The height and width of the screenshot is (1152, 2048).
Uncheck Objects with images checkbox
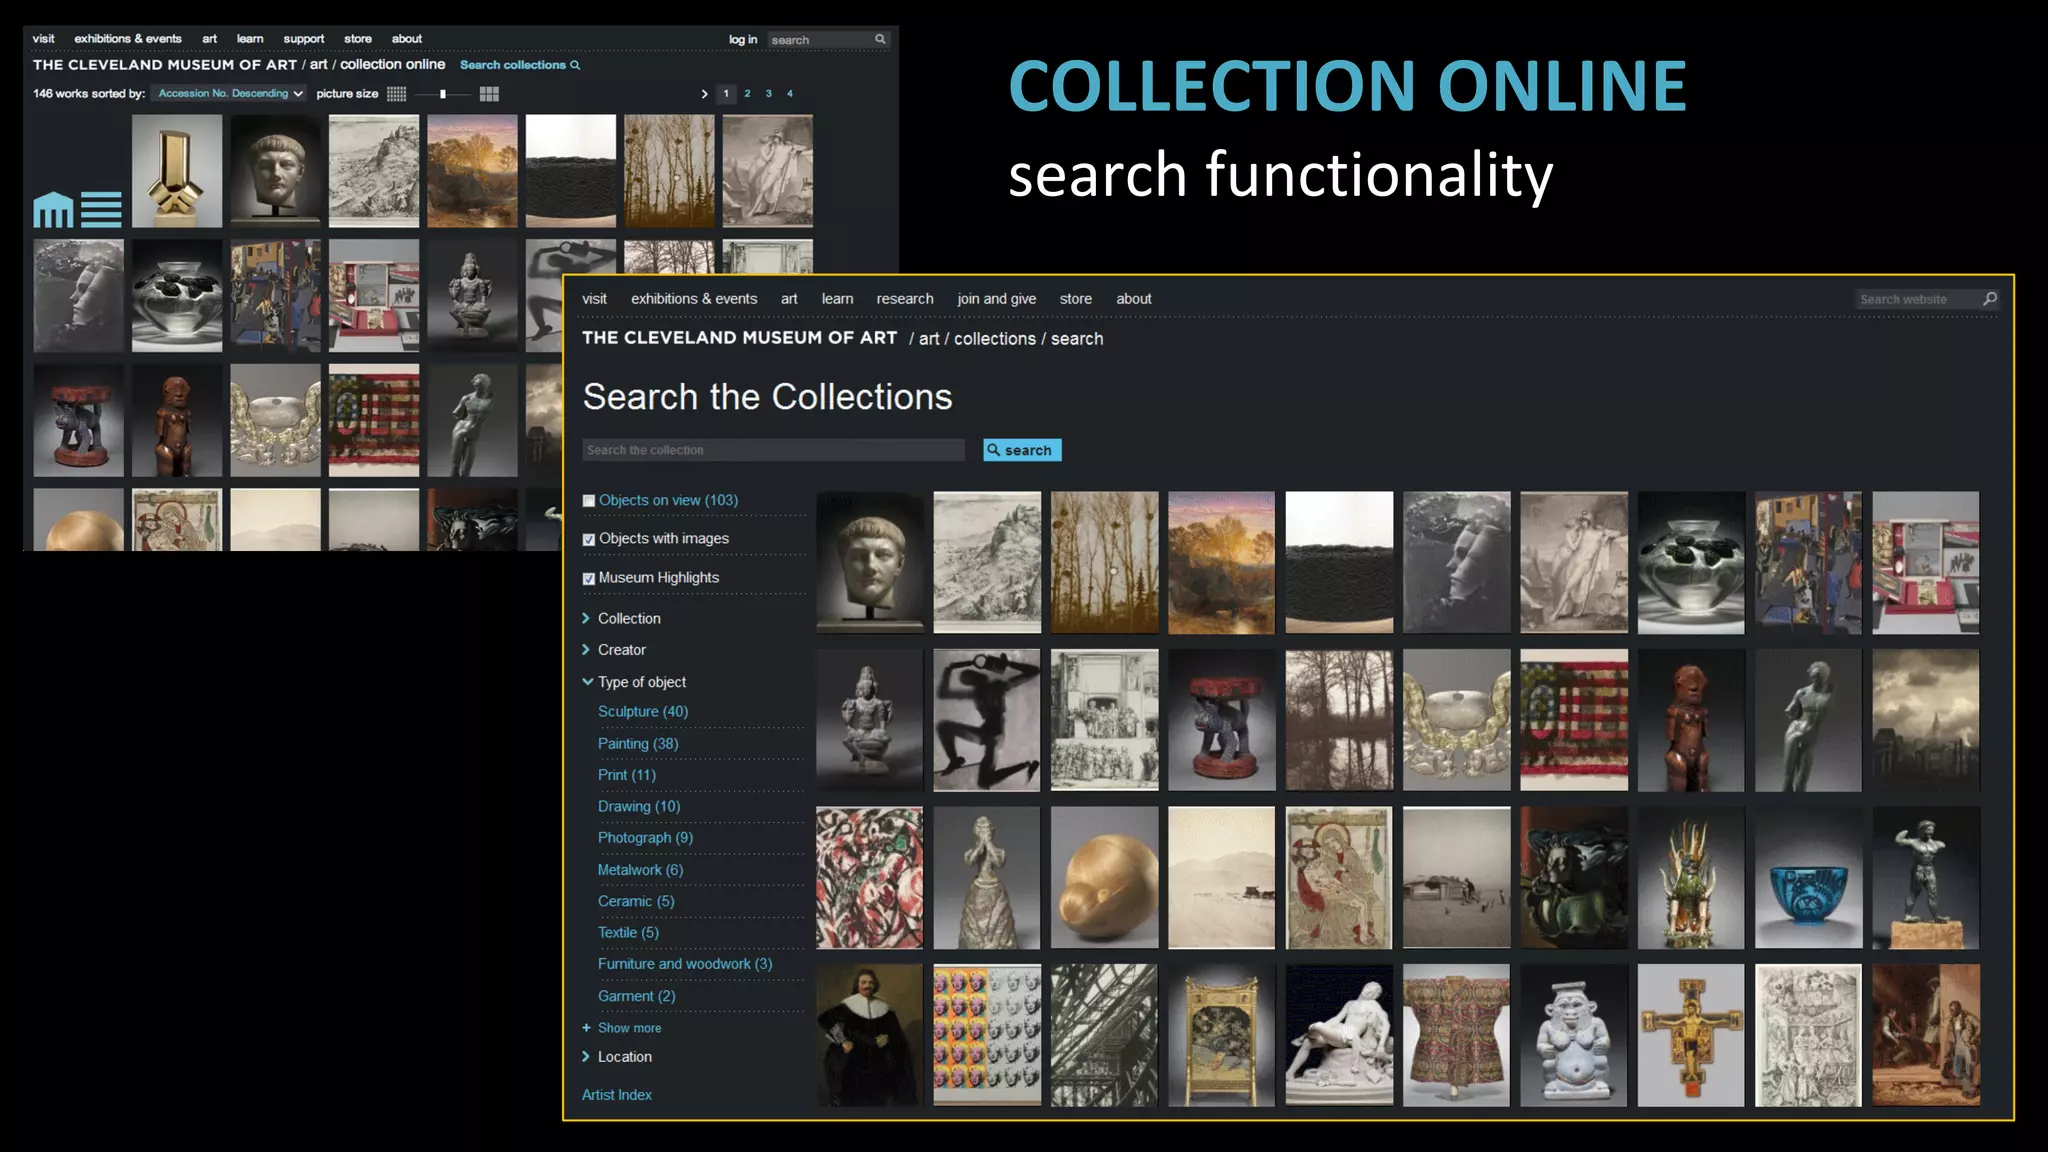click(x=589, y=539)
